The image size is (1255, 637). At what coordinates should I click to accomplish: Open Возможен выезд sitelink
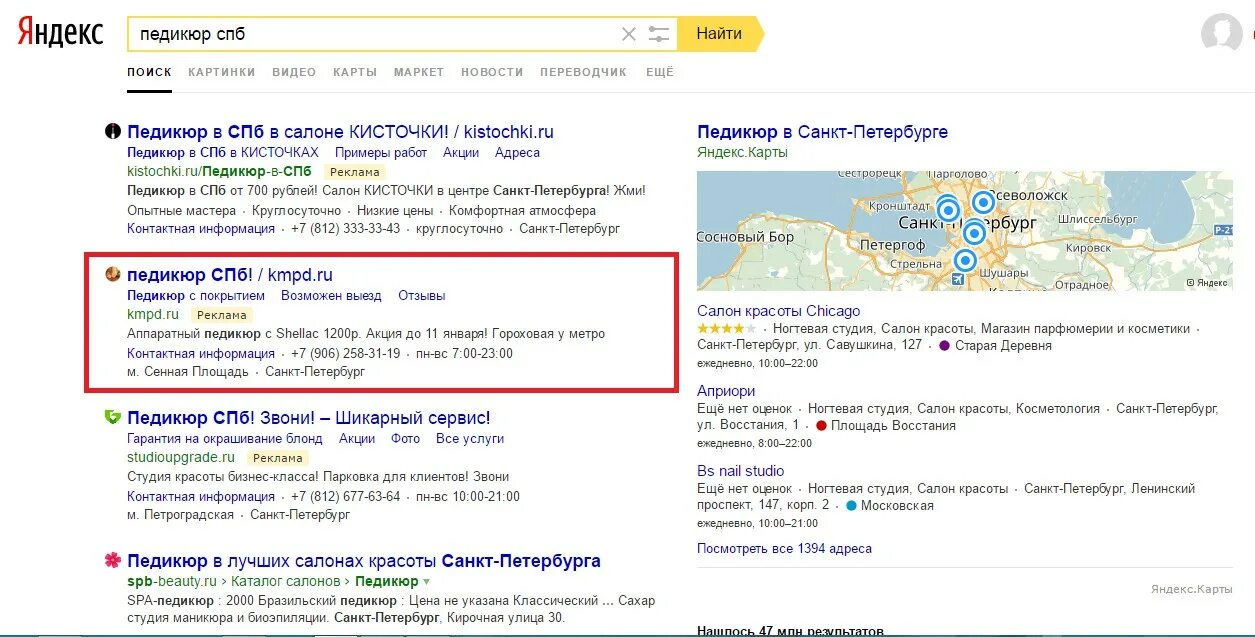[331, 296]
